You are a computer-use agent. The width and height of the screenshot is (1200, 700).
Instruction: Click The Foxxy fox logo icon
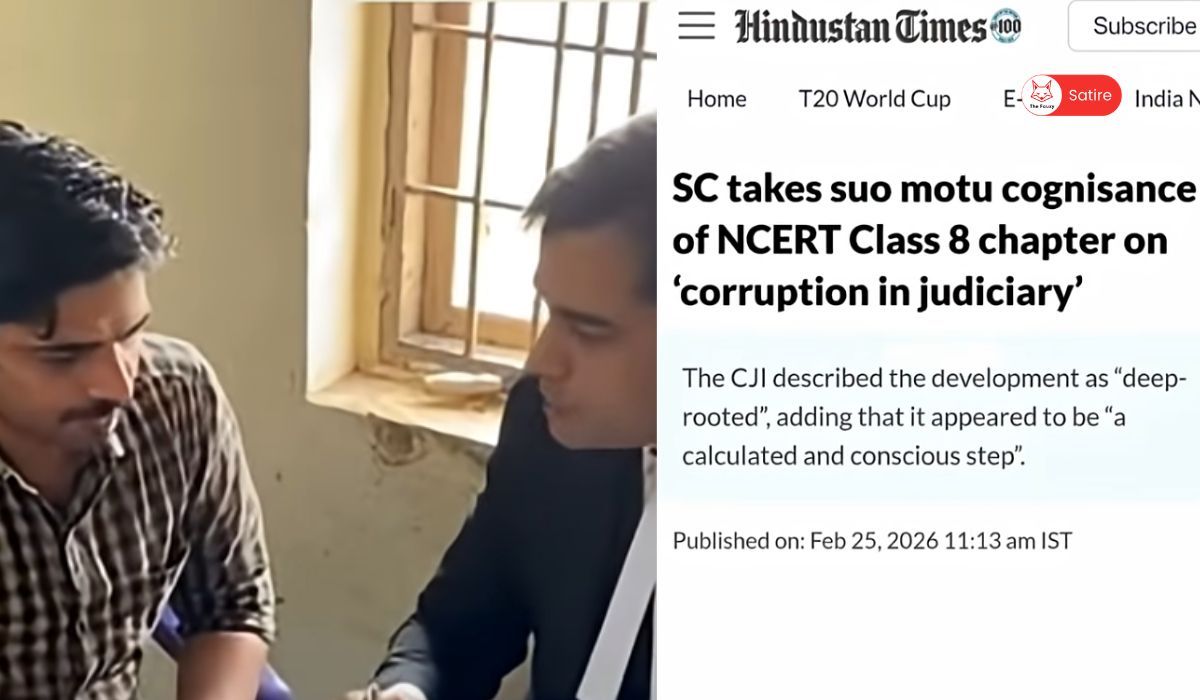coord(1042,96)
